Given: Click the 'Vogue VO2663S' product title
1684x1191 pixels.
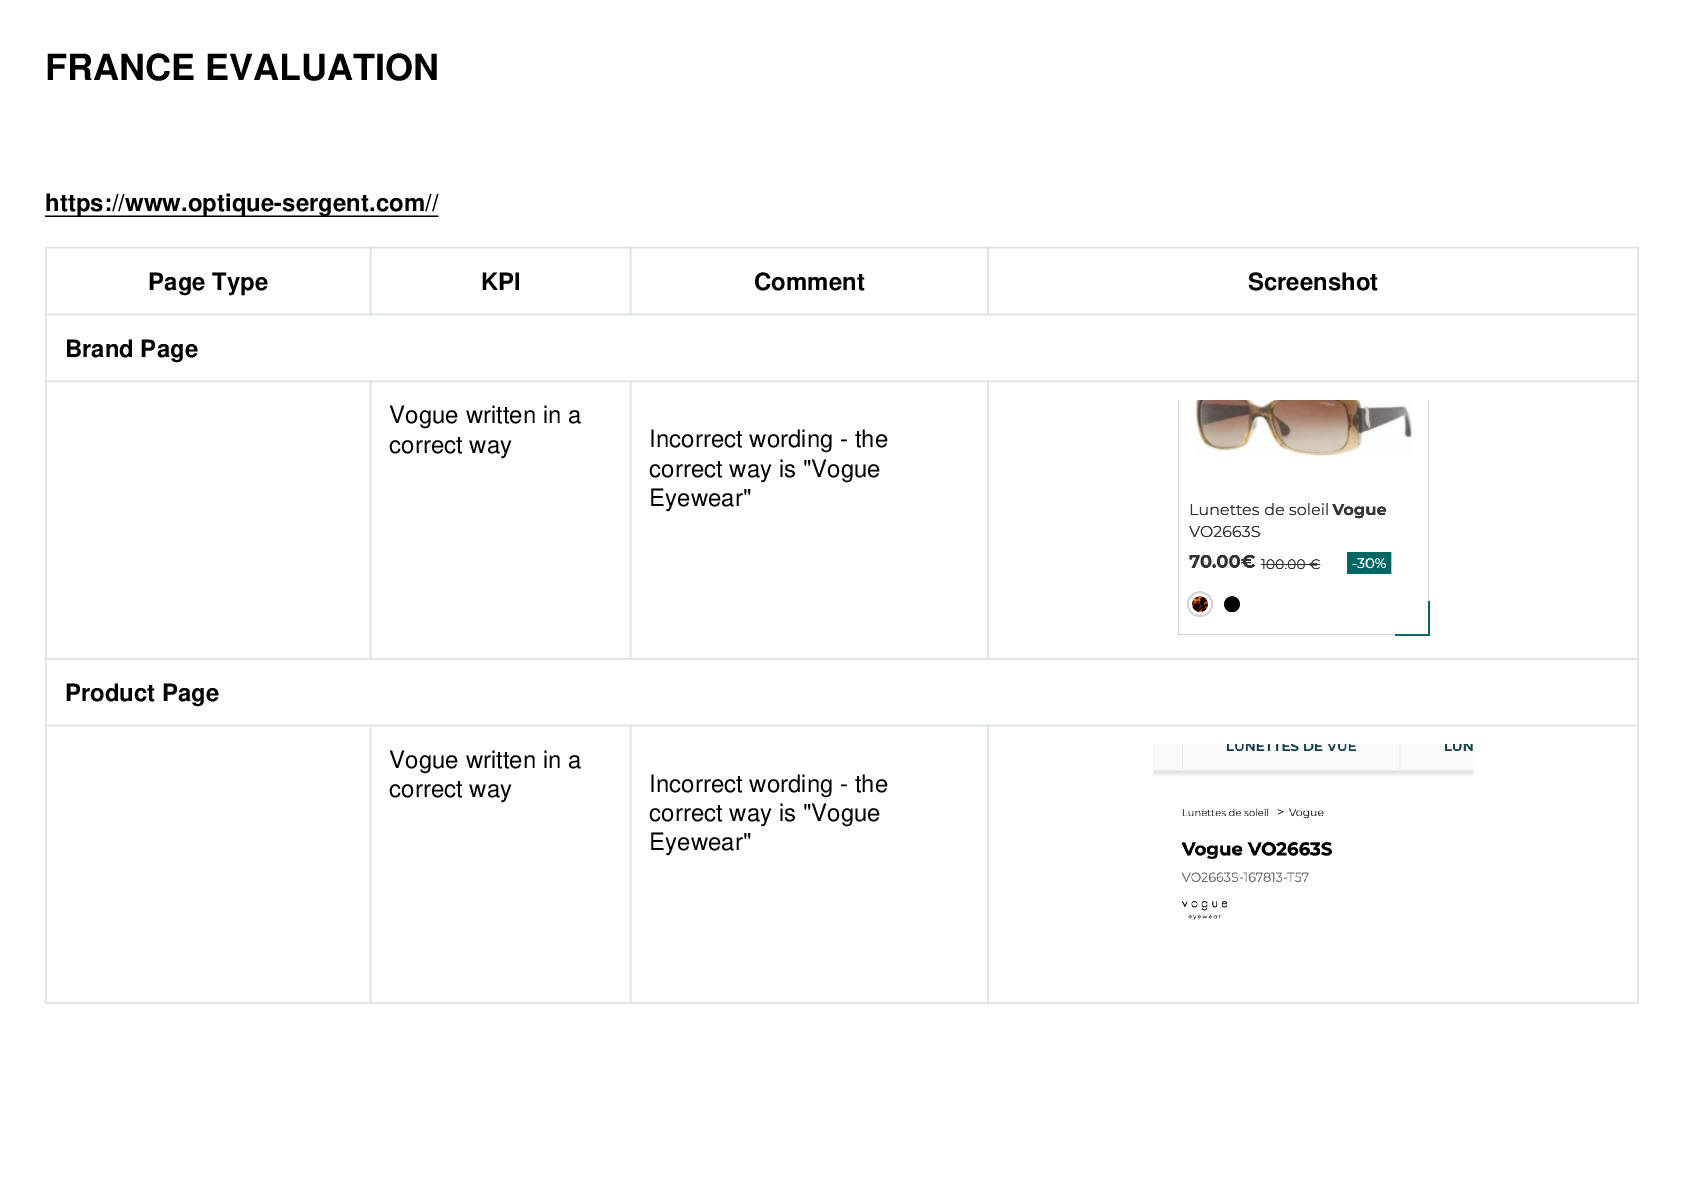Looking at the screenshot, I should (x=1257, y=849).
